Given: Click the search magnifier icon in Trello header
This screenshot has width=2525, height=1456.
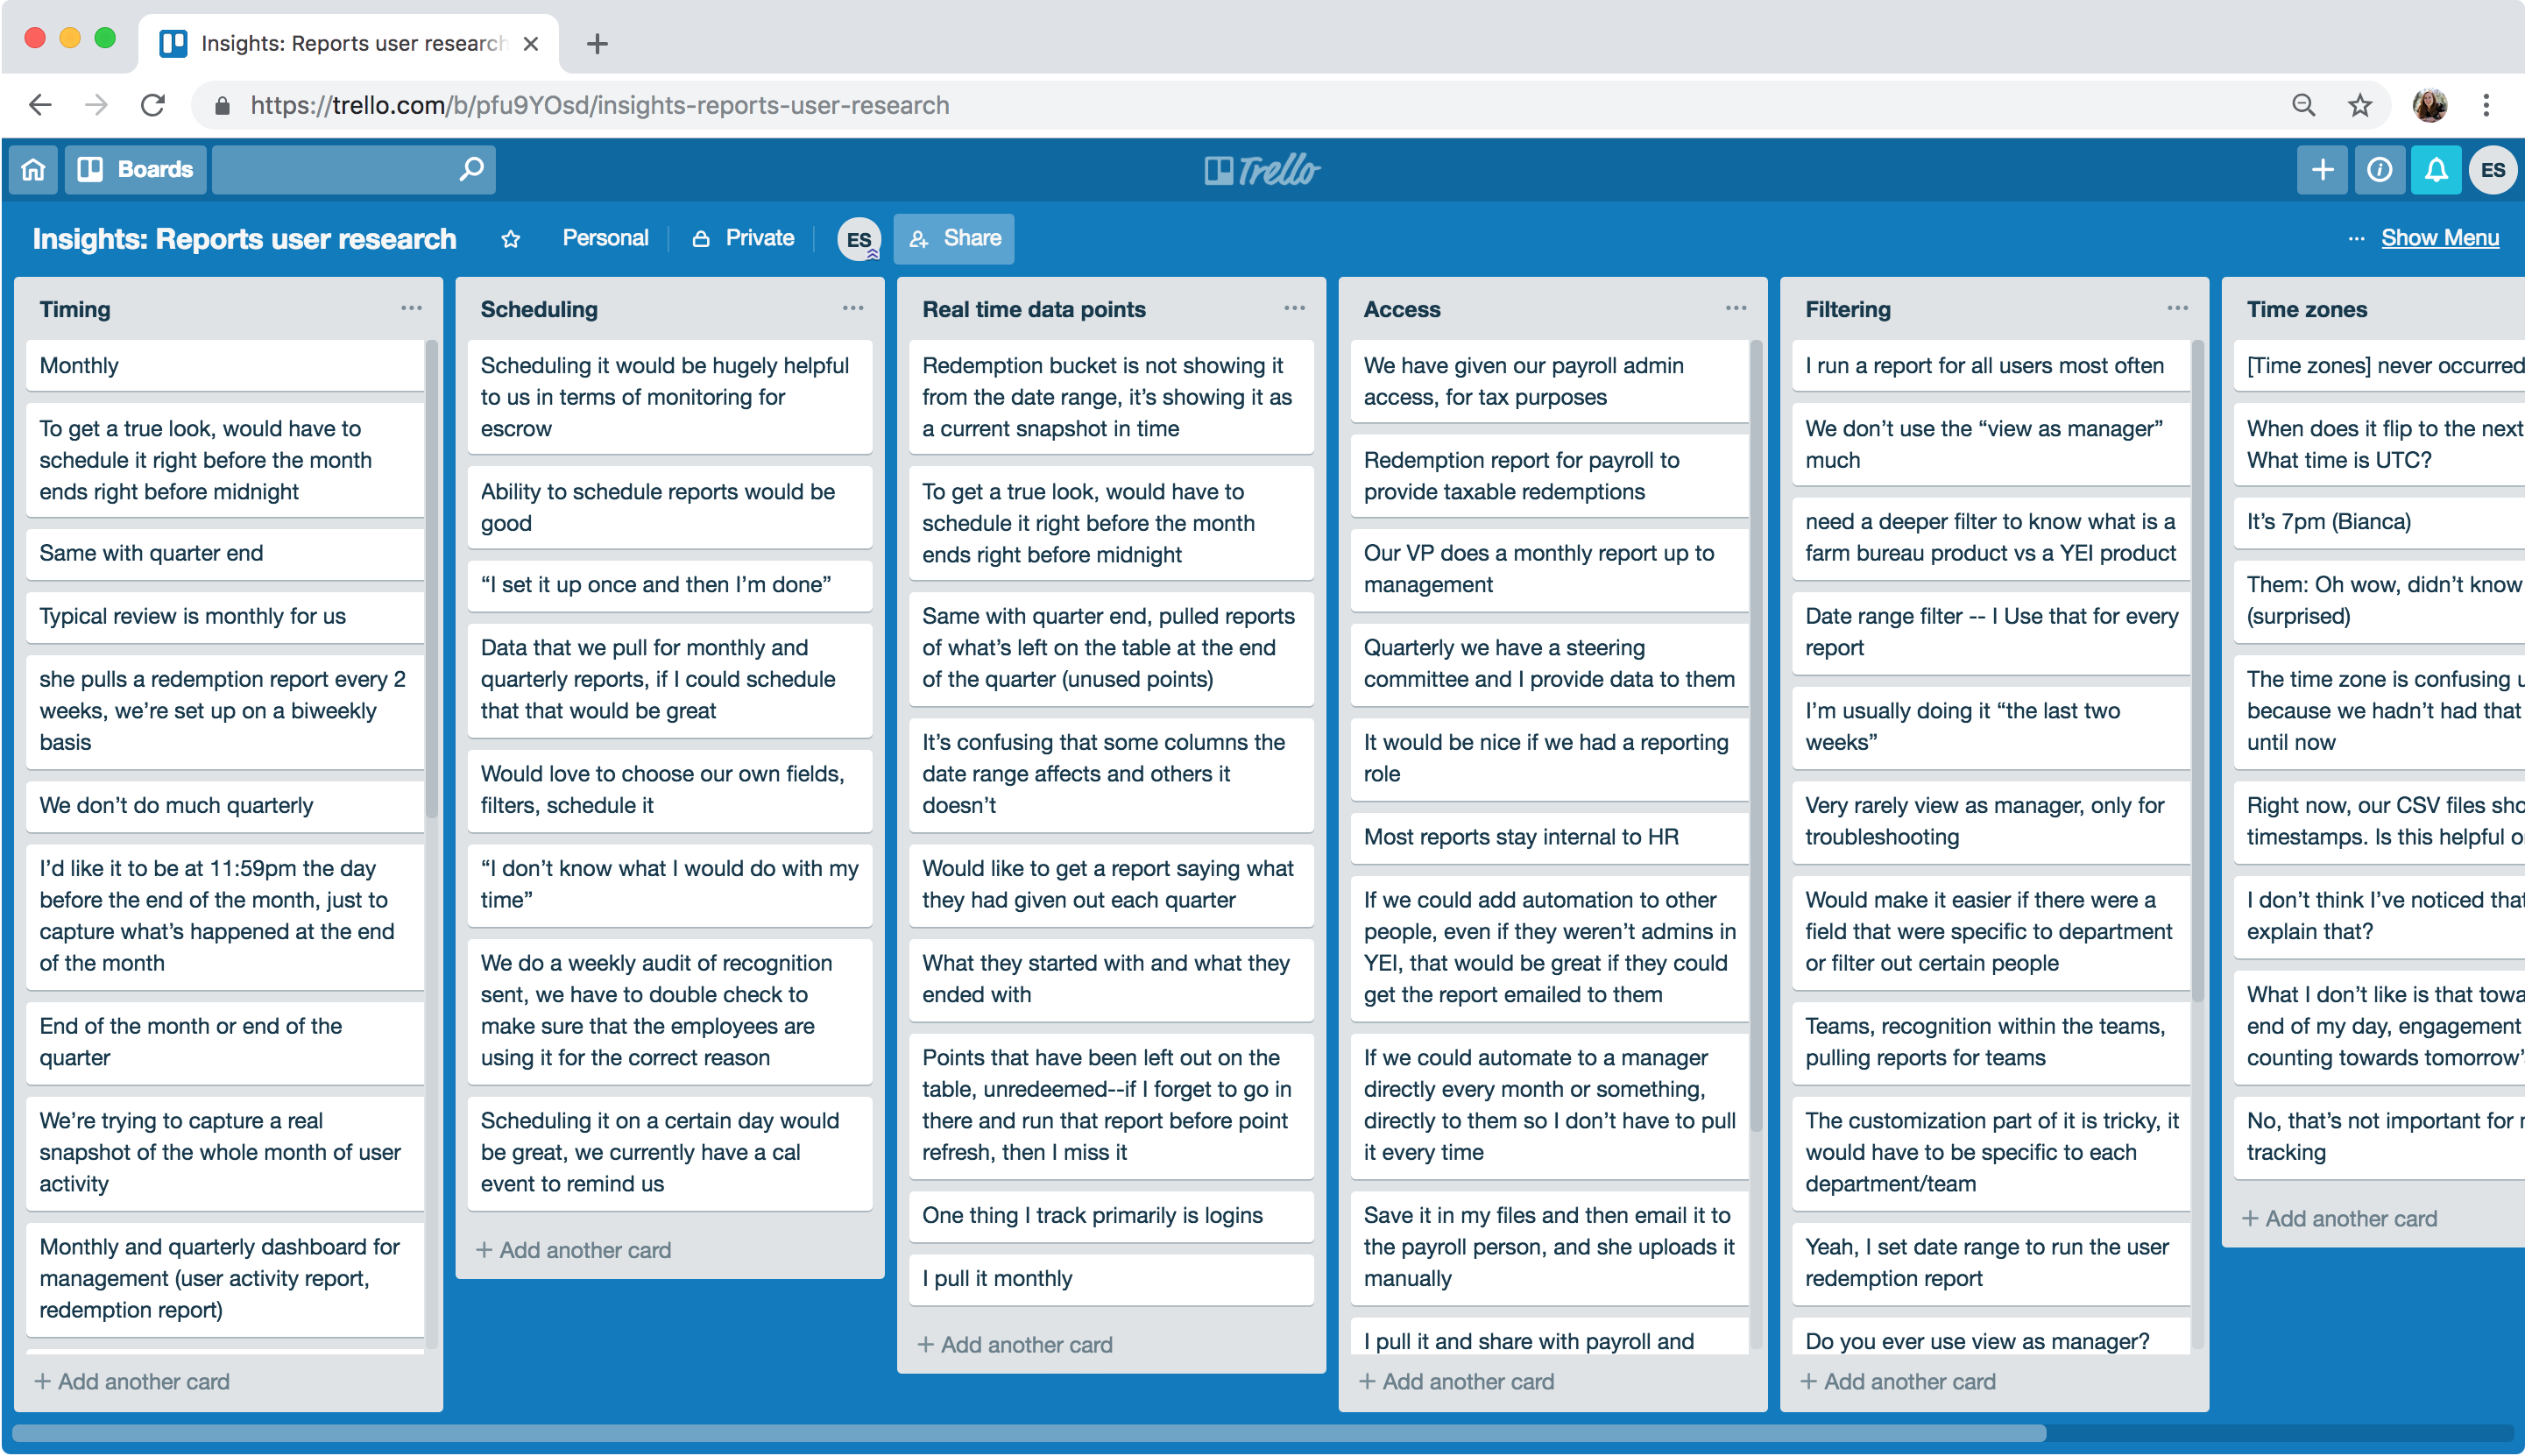Looking at the screenshot, I should [471, 169].
